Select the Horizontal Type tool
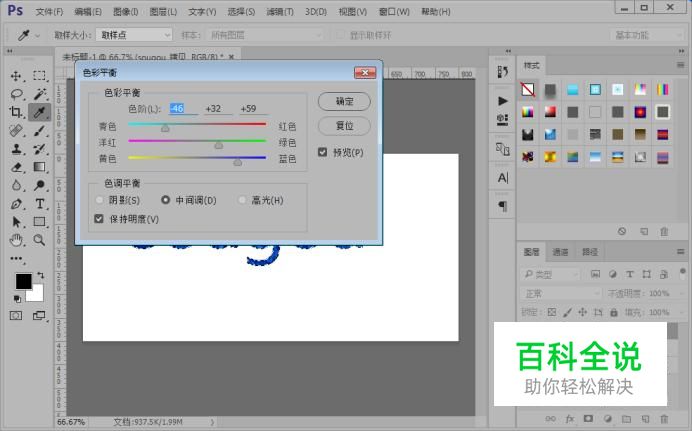This screenshot has width=692, height=431. (x=39, y=204)
